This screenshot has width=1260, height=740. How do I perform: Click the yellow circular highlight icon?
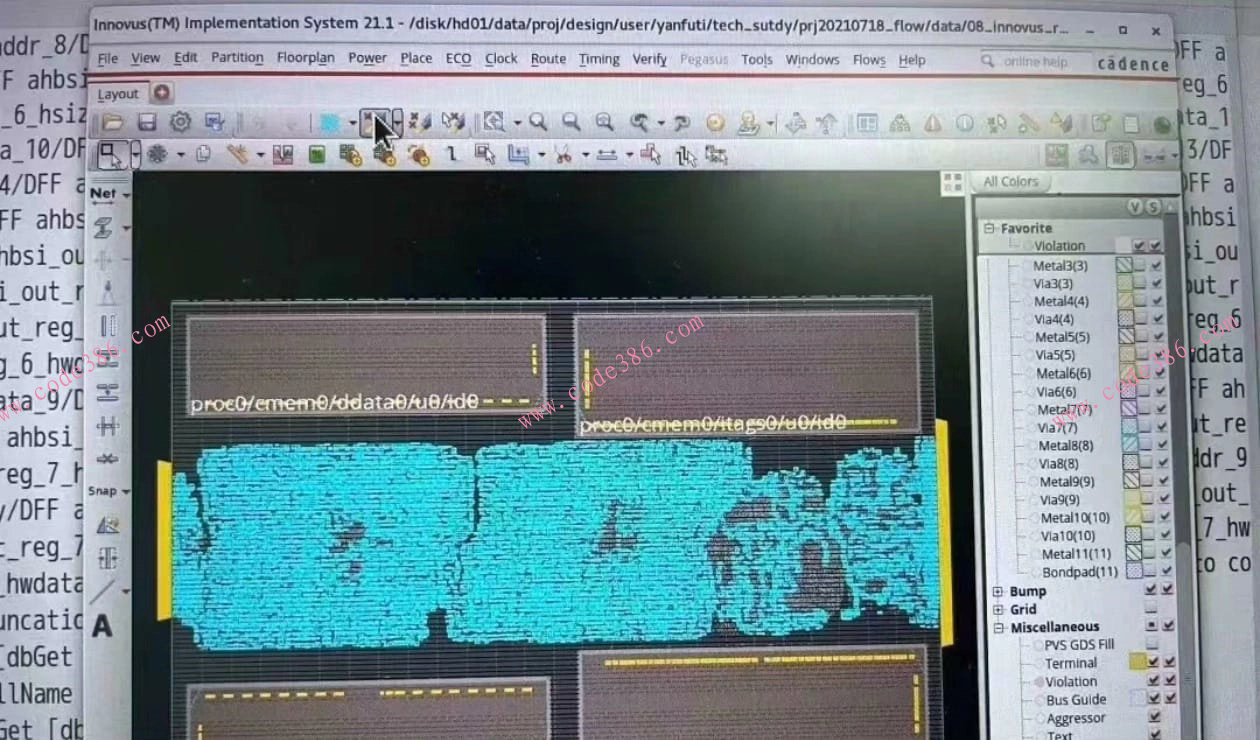tap(715, 122)
